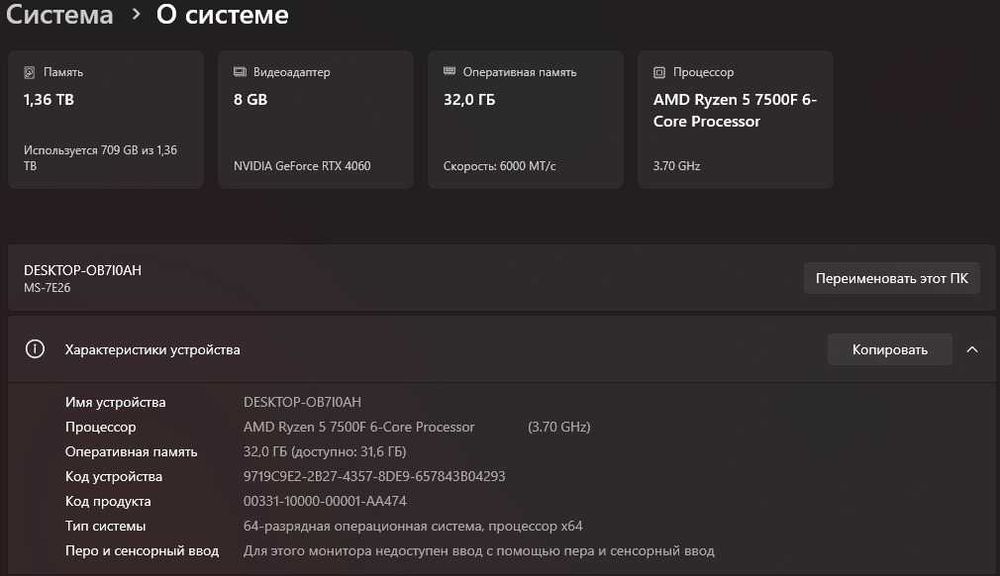Click the product code 00331-10000-00001-AA474
1000x576 pixels.
point(325,502)
